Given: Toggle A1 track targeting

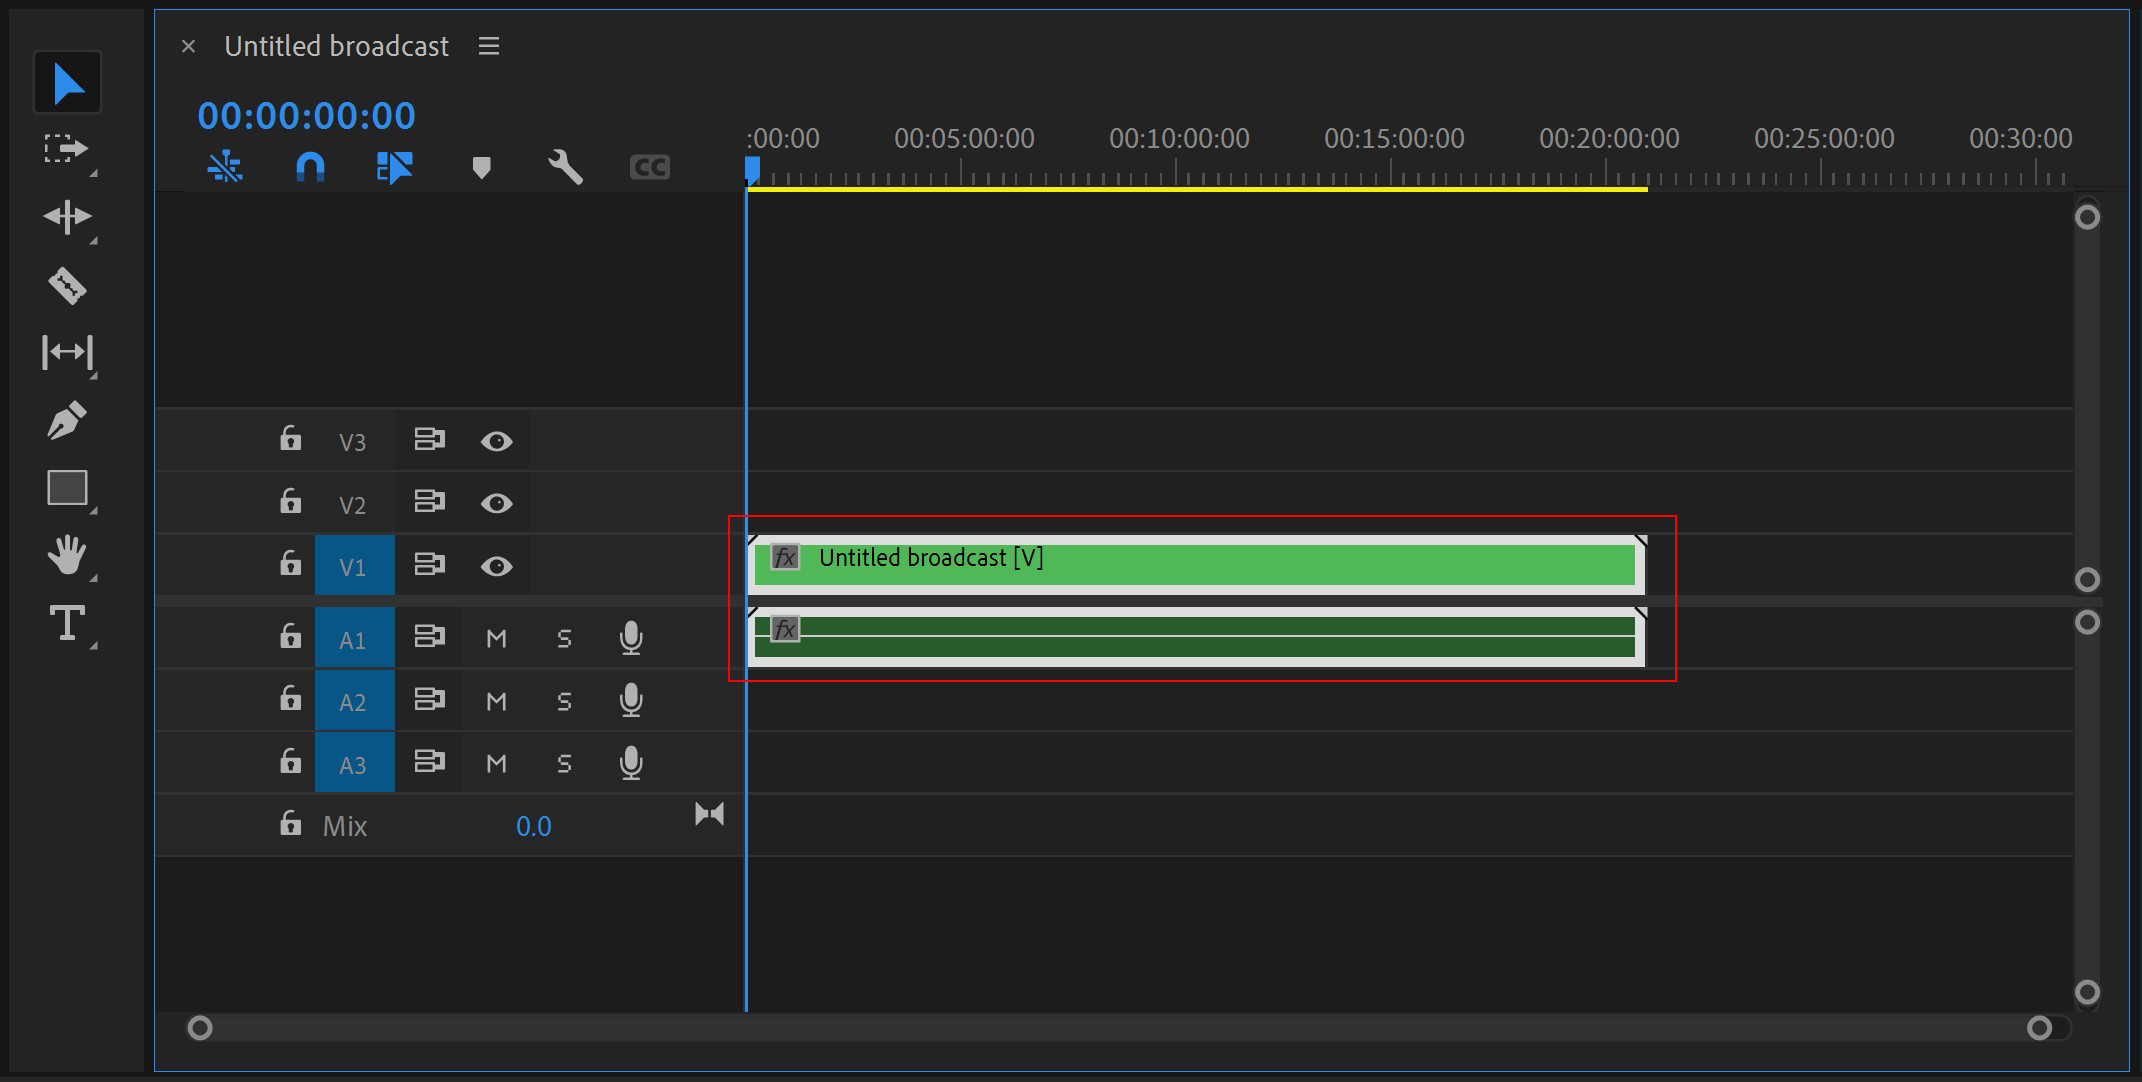Looking at the screenshot, I should pyautogui.click(x=354, y=638).
